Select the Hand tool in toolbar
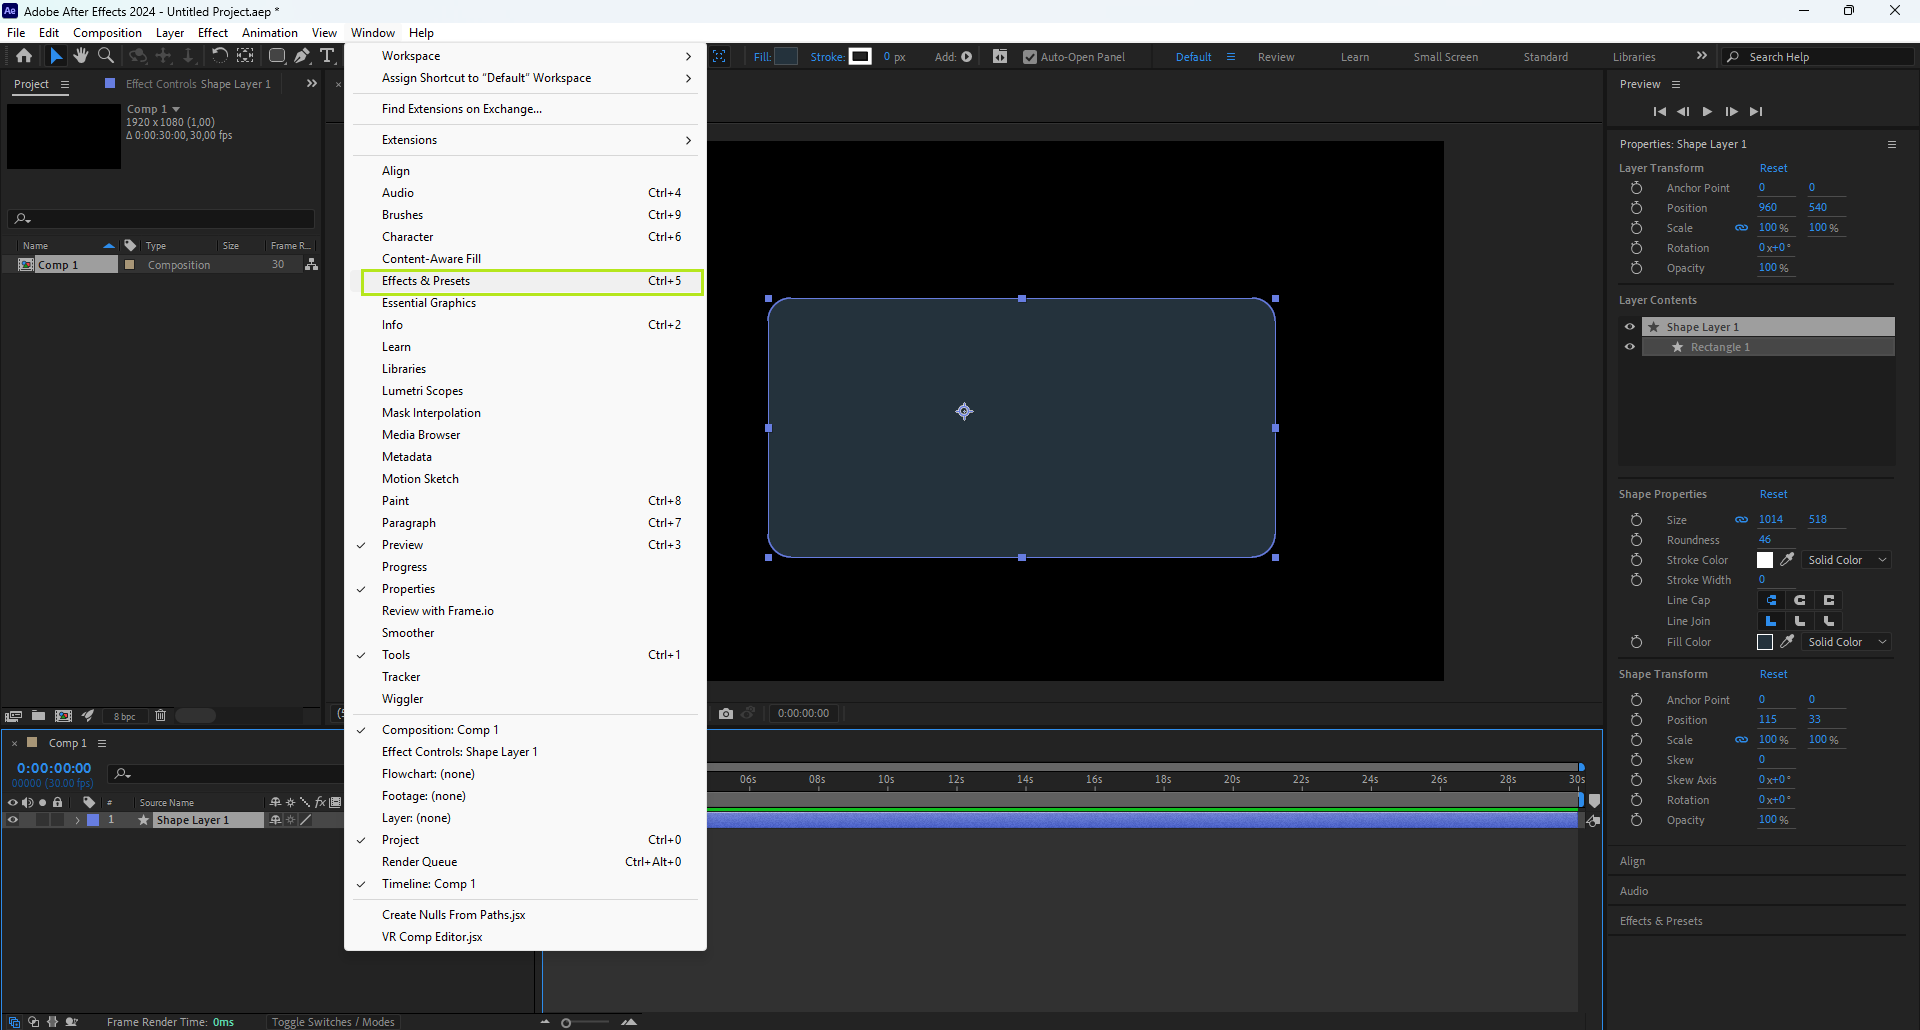The image size is (1920, 1030). (81, 56)
